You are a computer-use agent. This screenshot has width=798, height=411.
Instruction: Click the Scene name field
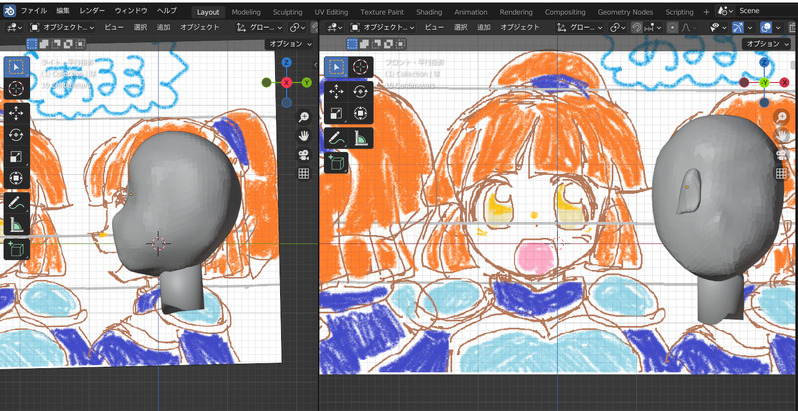point(766,11)
